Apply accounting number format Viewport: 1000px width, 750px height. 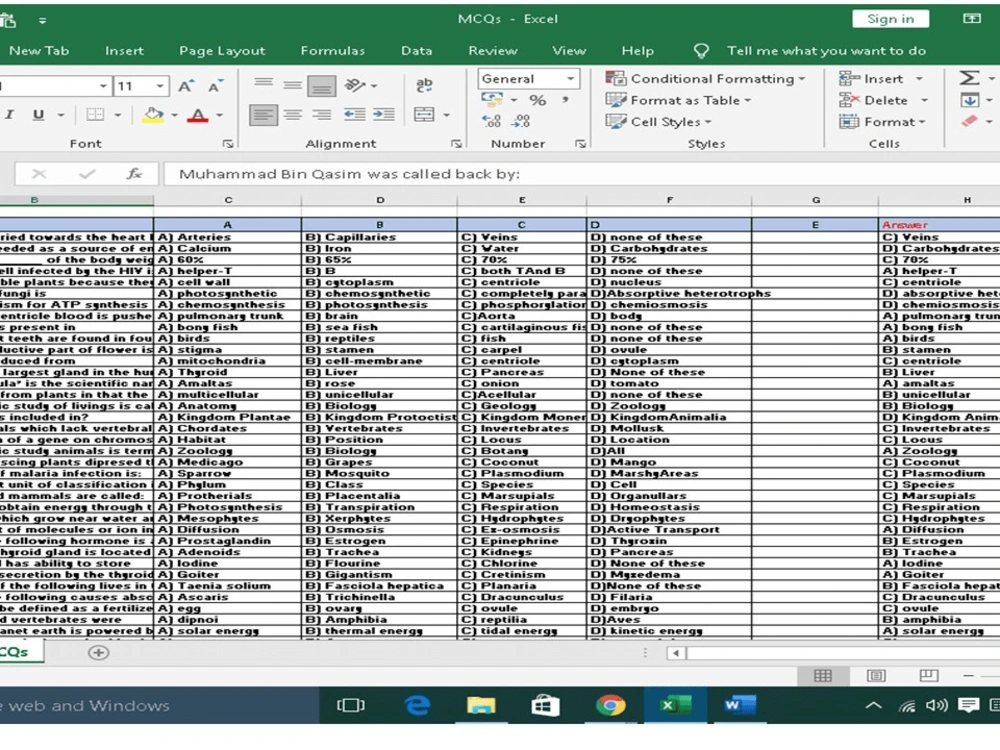click(492, 99)
